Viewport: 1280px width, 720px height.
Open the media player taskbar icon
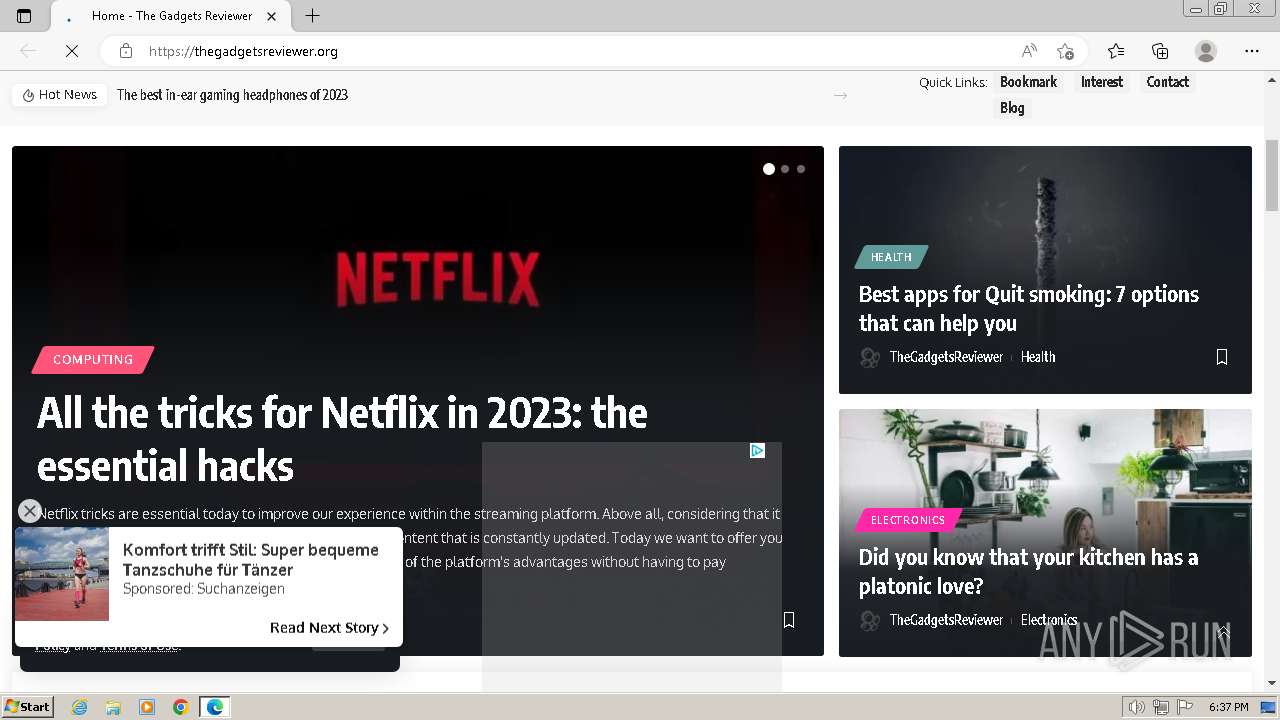coord(147,707)
